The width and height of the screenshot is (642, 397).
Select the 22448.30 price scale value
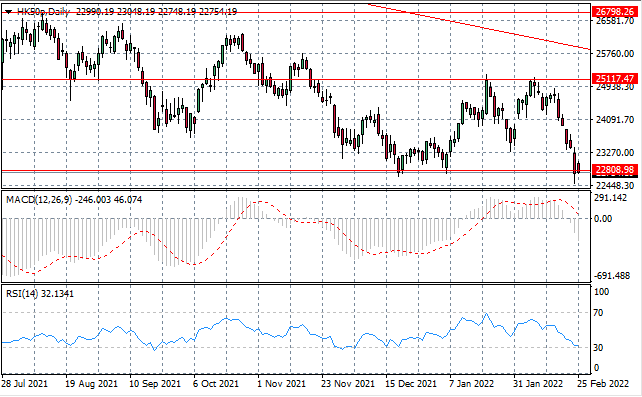click(615, 185)
